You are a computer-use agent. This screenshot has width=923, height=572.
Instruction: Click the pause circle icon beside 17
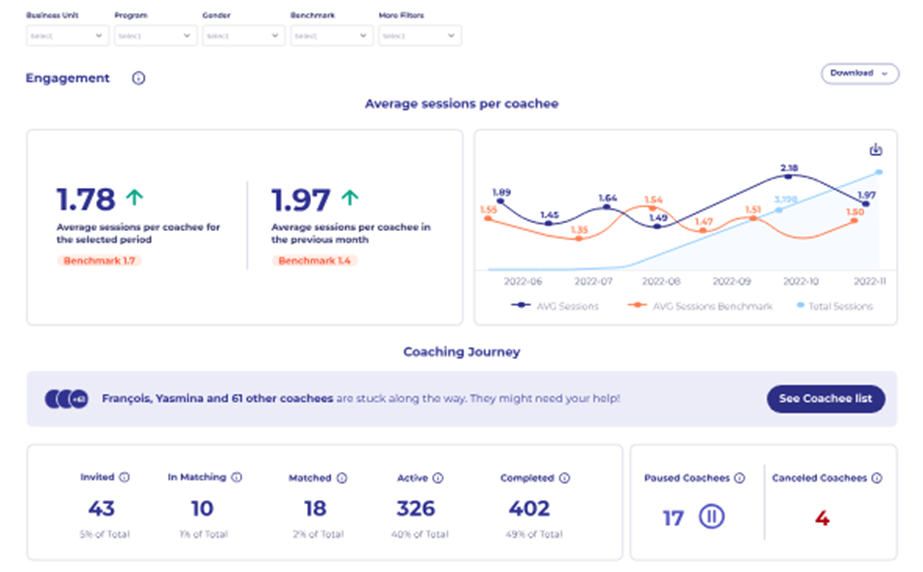pyautogui.click(x=712, y=517)
